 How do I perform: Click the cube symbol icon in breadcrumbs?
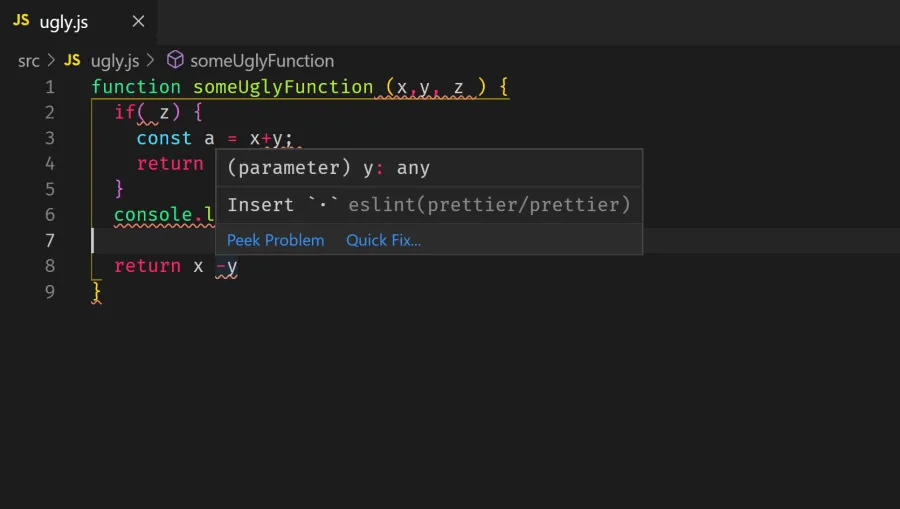pyautogui.click(x=175, y=61)
